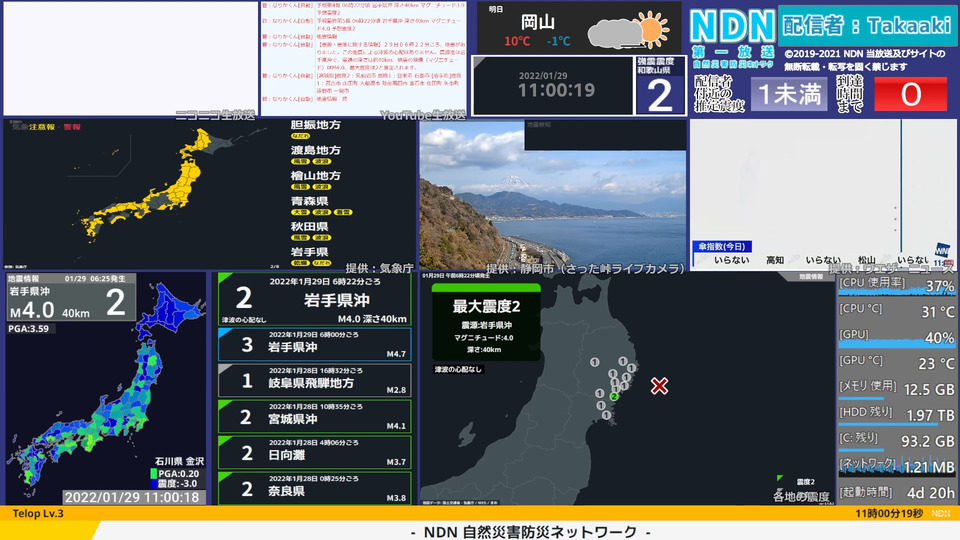The image size is (960, 540).
Task: Click the sun and cloud weather icon for 岡山
Action: click(628, 31)
